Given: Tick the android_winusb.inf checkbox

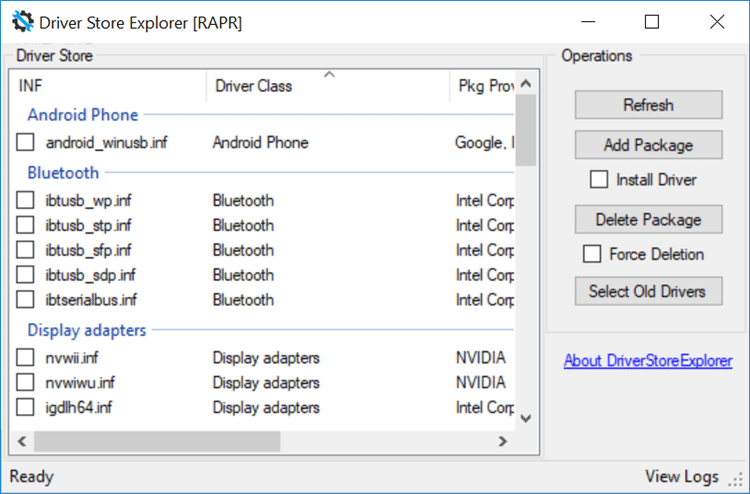Looking at the screenshot, I should [x=25, y=142].
